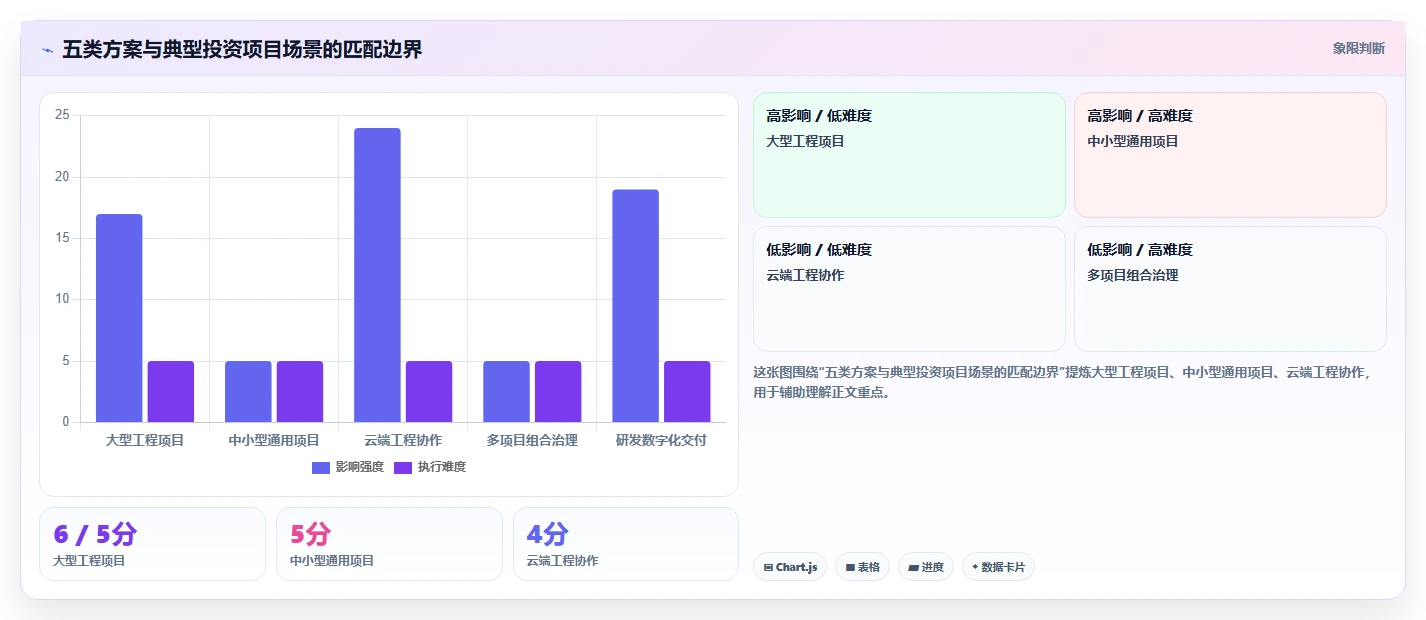This screenshot has width=1426, height=620.
Task: Hide the 影响强度 dataset via legend label
Action: coord(359,468)
